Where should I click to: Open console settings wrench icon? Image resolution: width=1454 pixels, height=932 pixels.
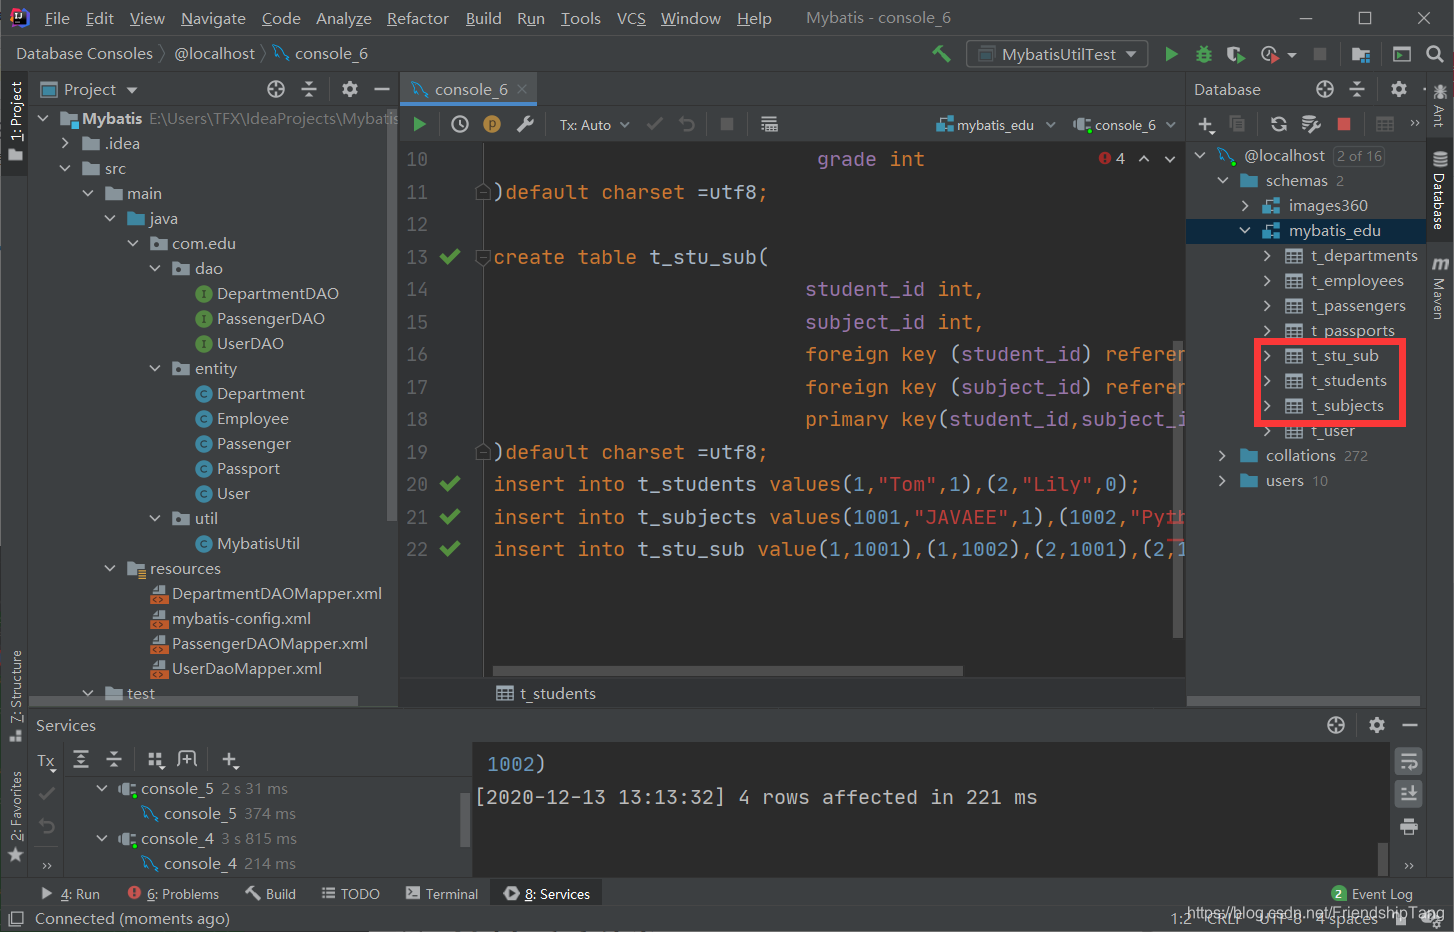(x=525, y=124)
